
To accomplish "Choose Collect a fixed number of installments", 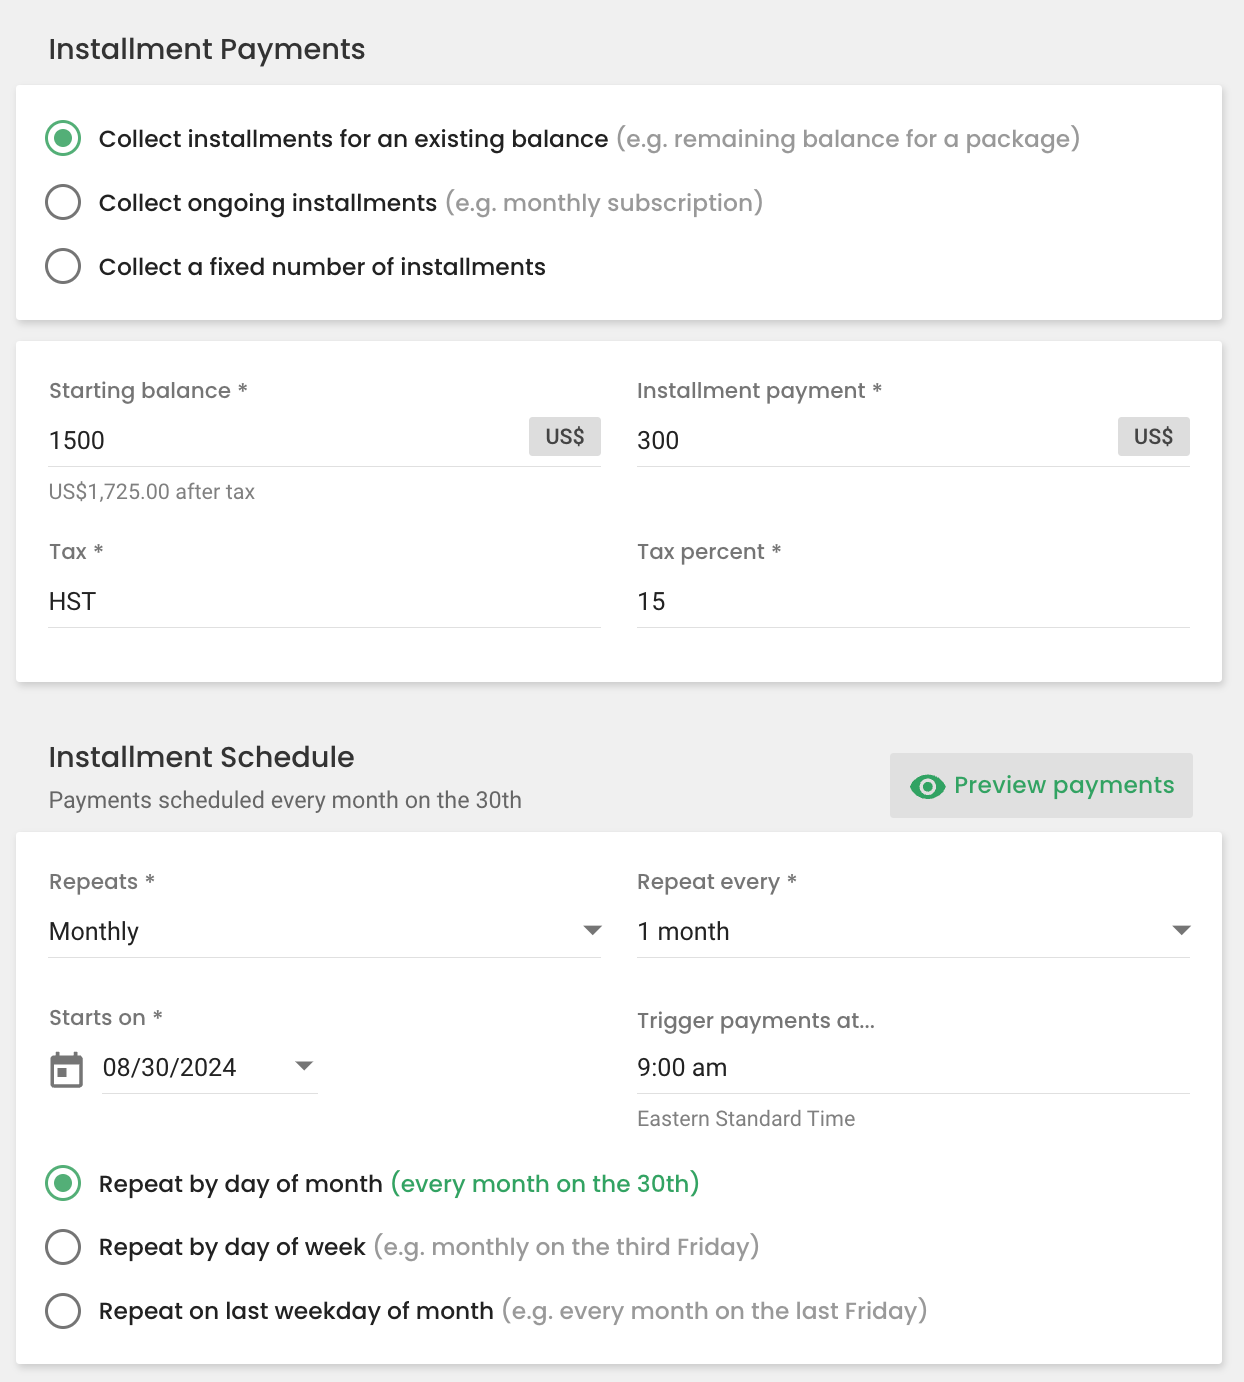I will tap(63, 266).
